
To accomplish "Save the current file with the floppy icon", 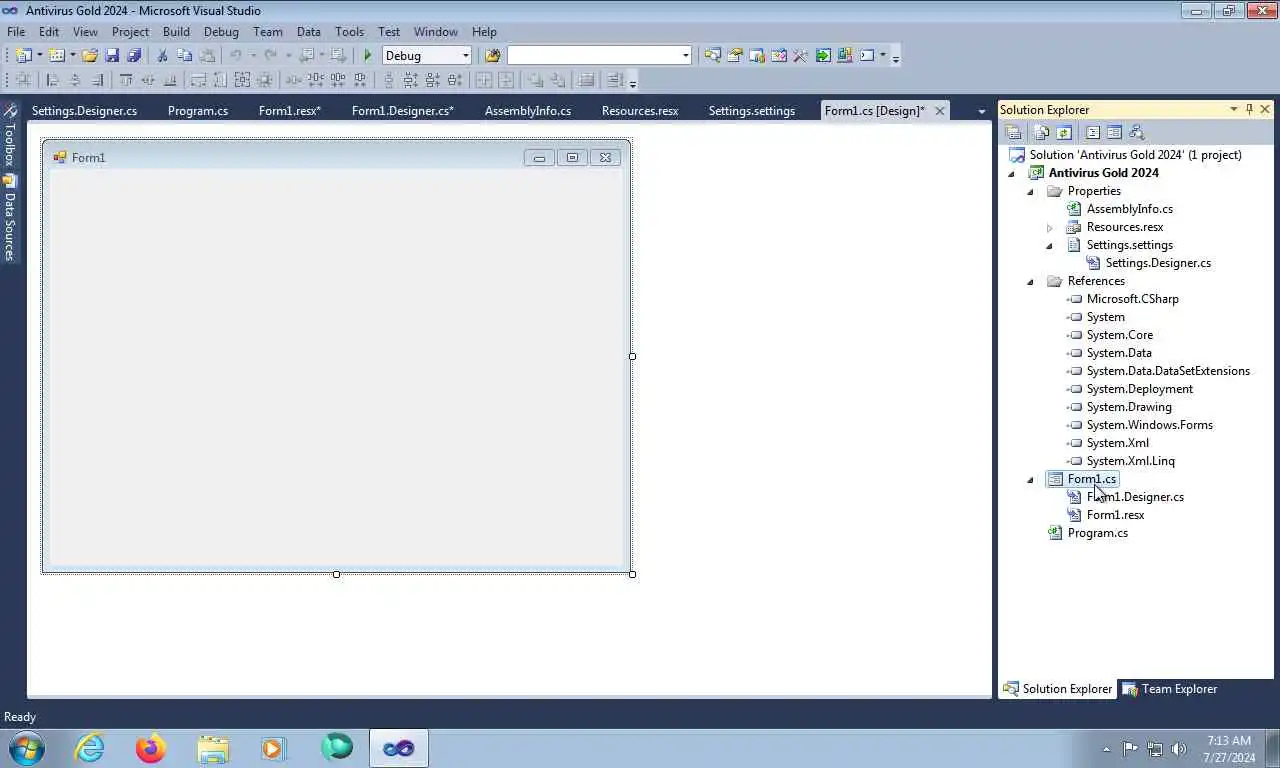I will point(112,56).
